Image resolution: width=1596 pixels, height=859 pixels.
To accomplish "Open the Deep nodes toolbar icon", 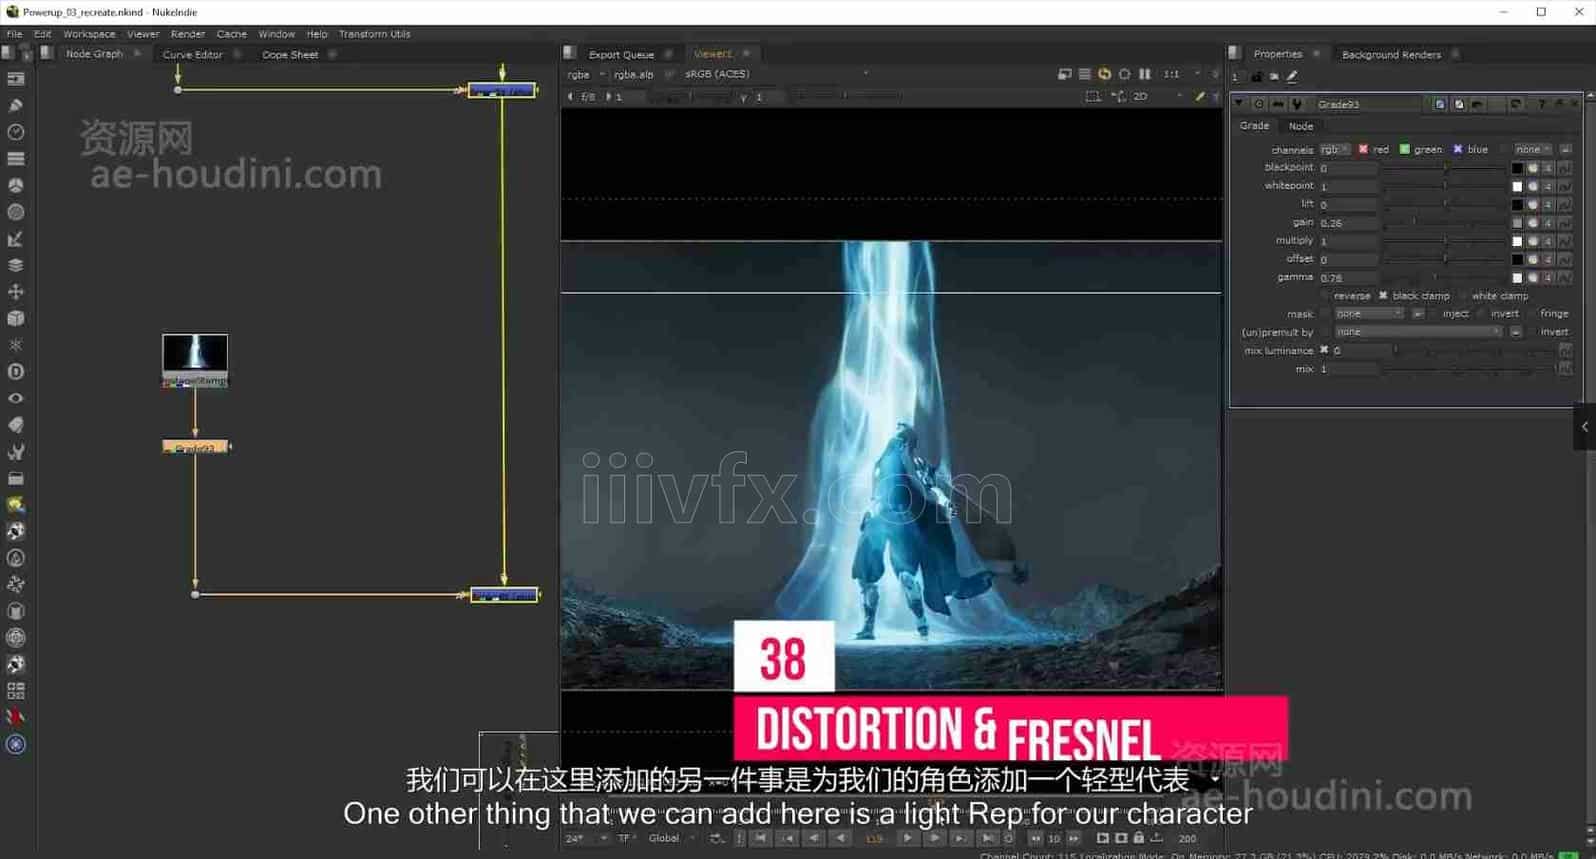I will coord(16,372).
